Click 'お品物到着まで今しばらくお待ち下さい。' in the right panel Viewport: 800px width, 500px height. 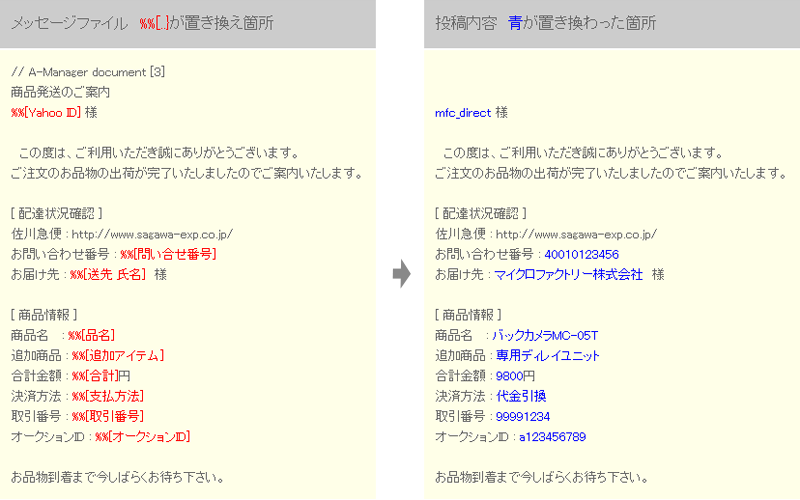542,478
